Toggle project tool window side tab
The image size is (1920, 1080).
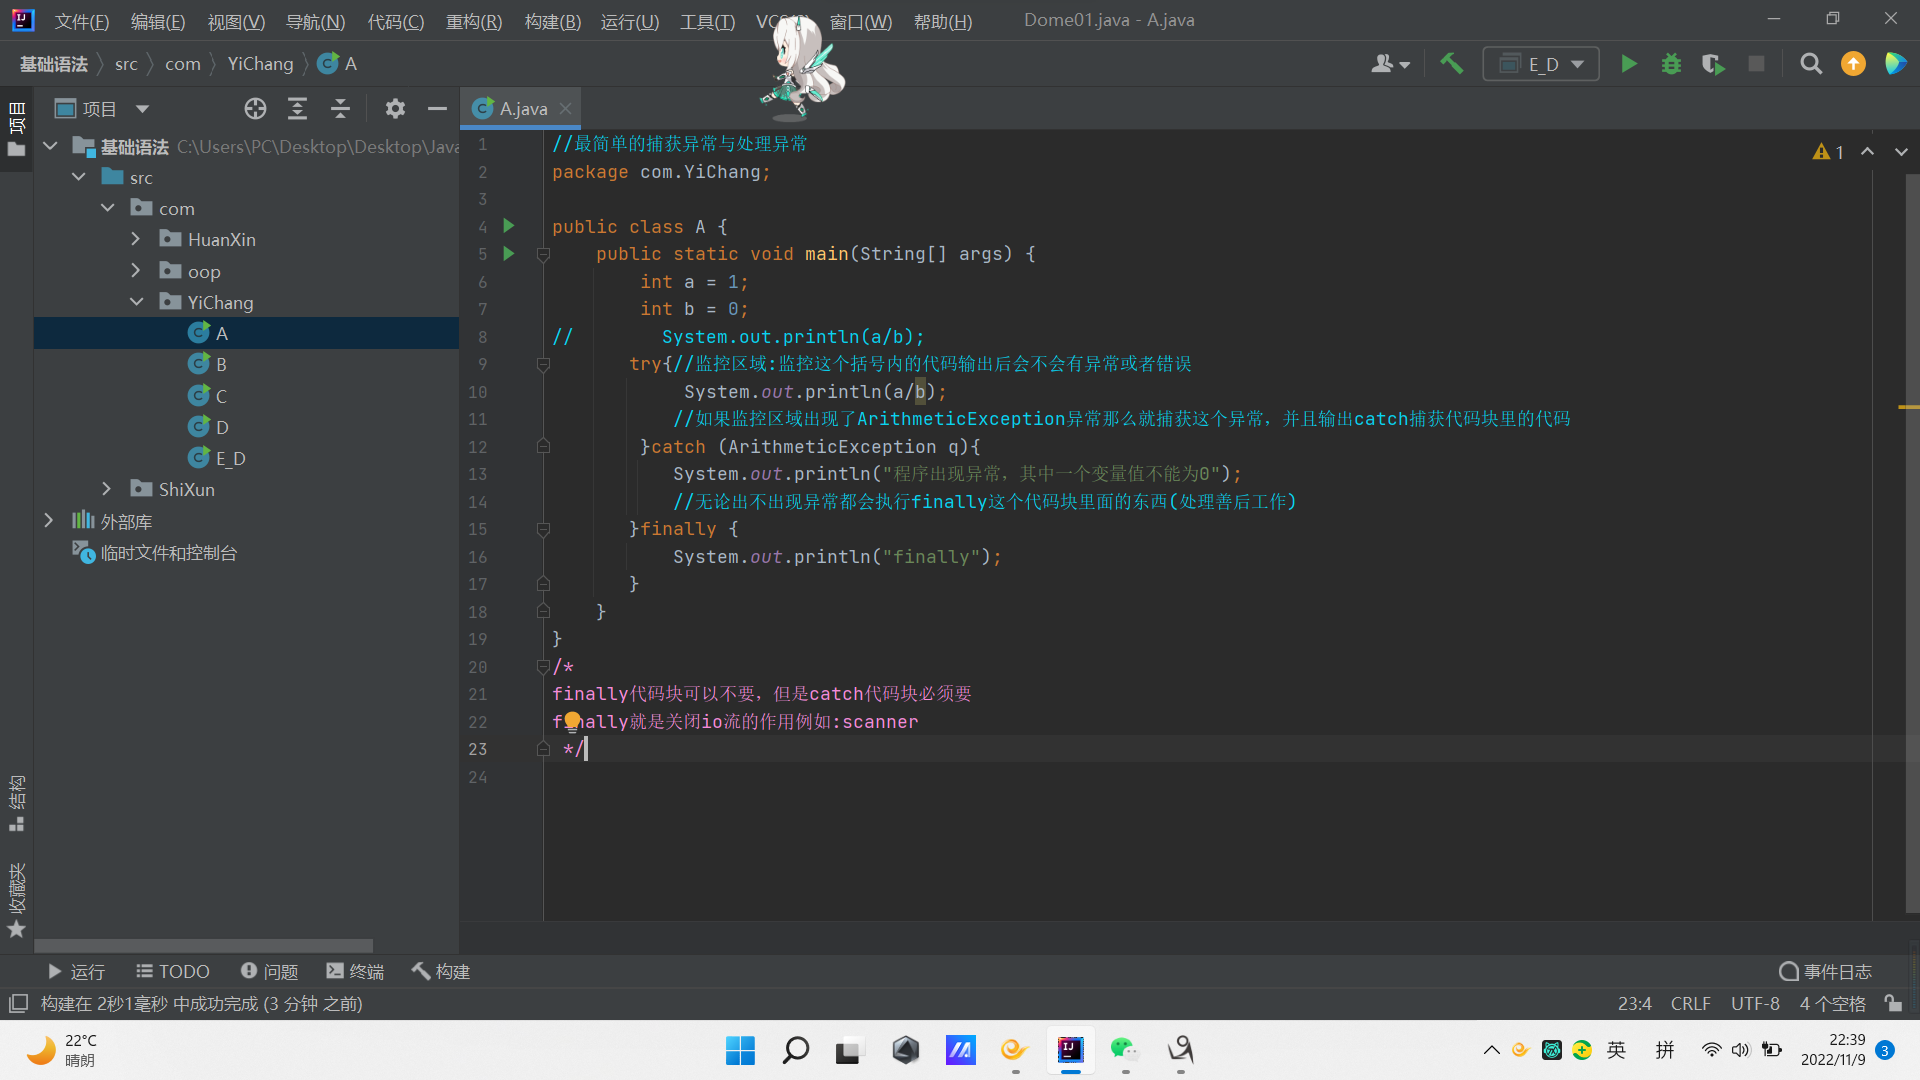[17, 130]
